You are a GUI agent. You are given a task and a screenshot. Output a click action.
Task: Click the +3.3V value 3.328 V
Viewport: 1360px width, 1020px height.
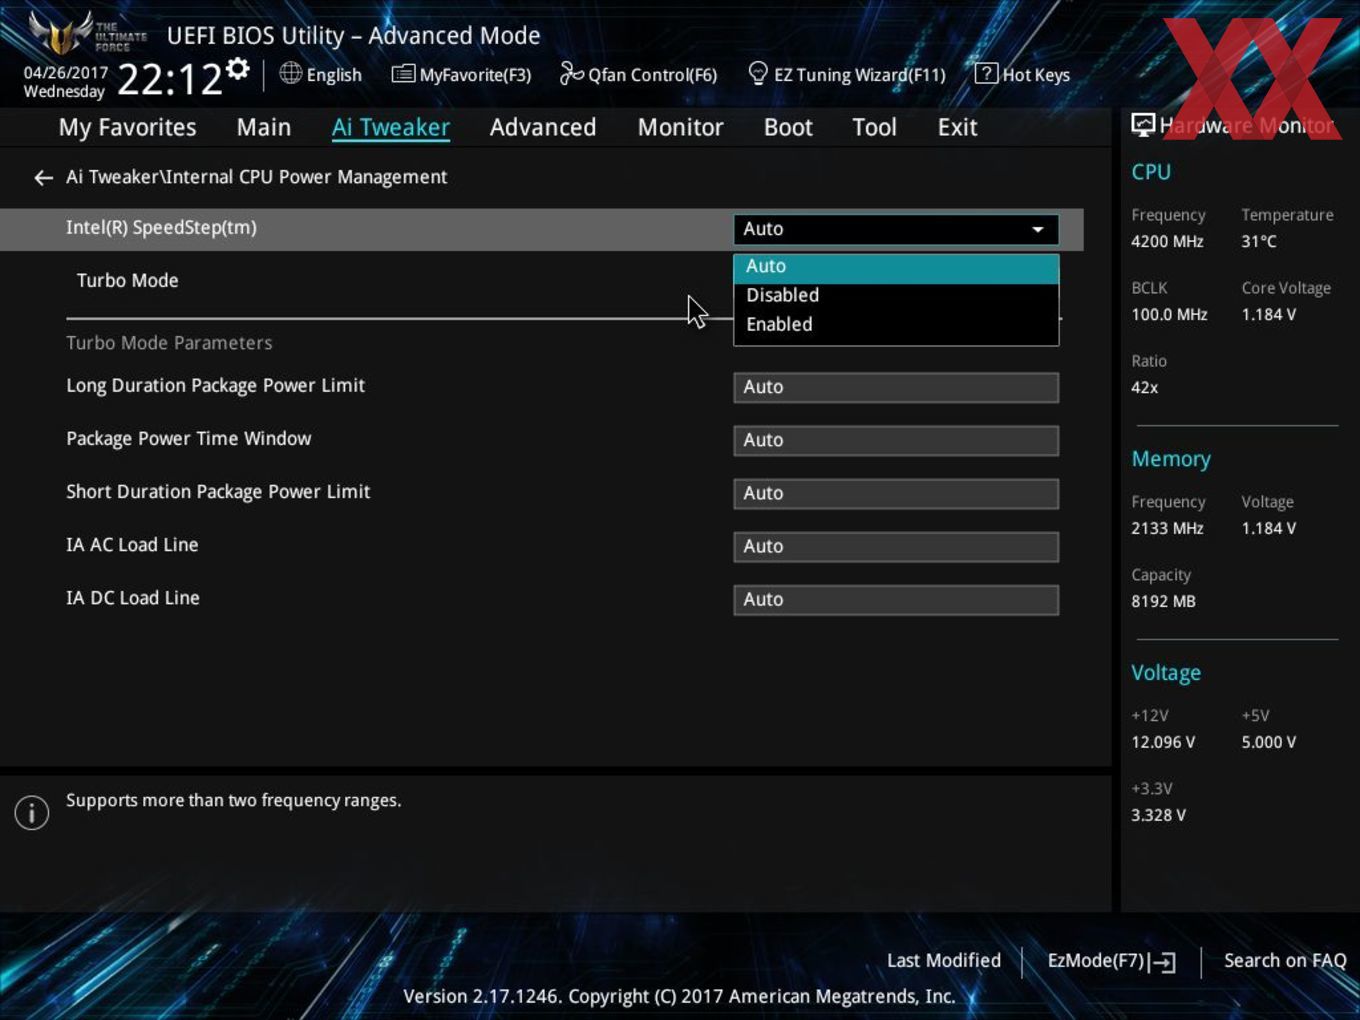click(1158, 816)
